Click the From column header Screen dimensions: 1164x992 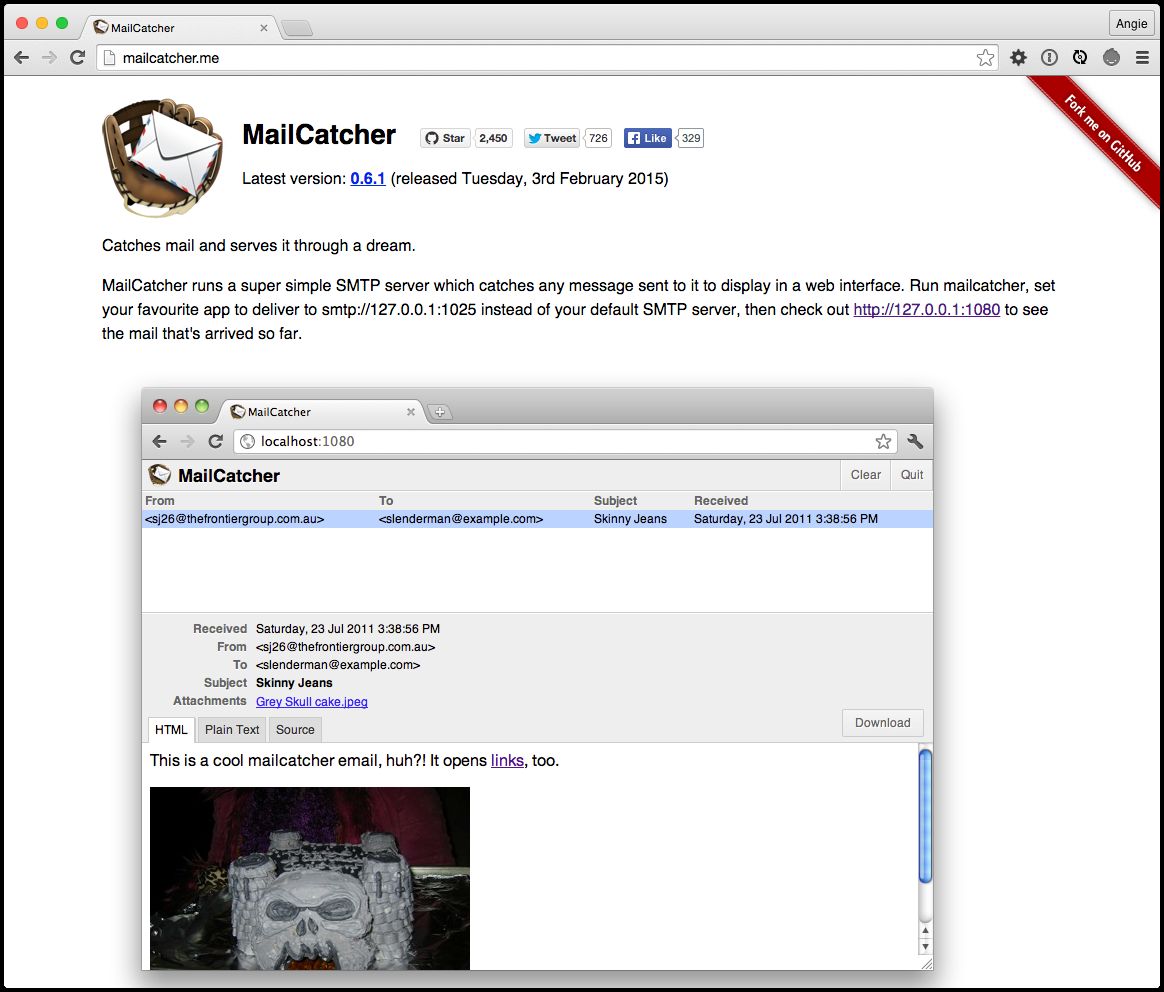(160, 500)
